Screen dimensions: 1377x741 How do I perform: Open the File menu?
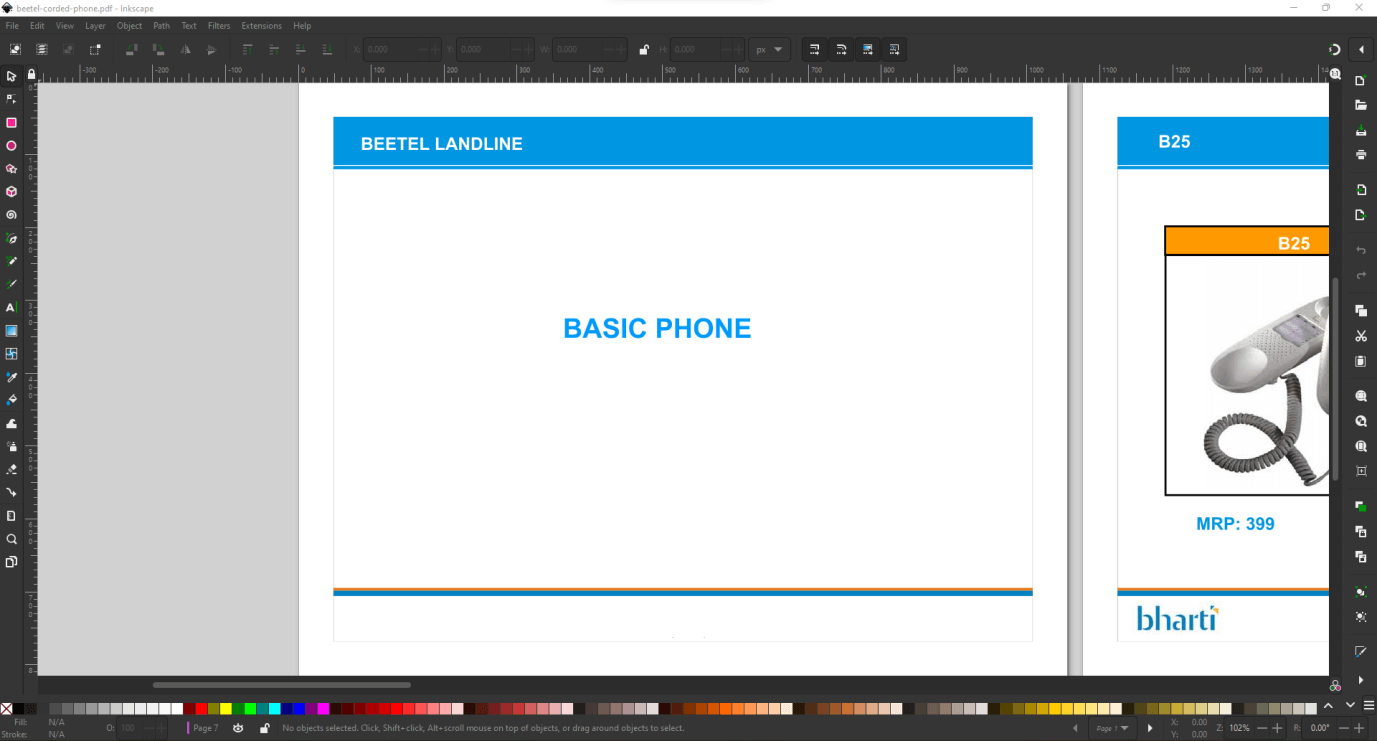(12, 26)
